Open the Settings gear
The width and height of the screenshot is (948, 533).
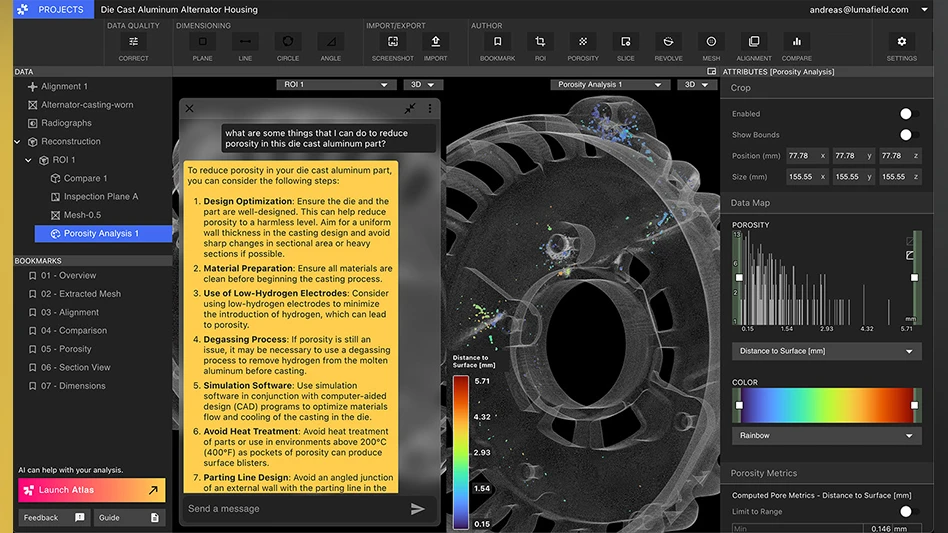(x=901, y=42)
